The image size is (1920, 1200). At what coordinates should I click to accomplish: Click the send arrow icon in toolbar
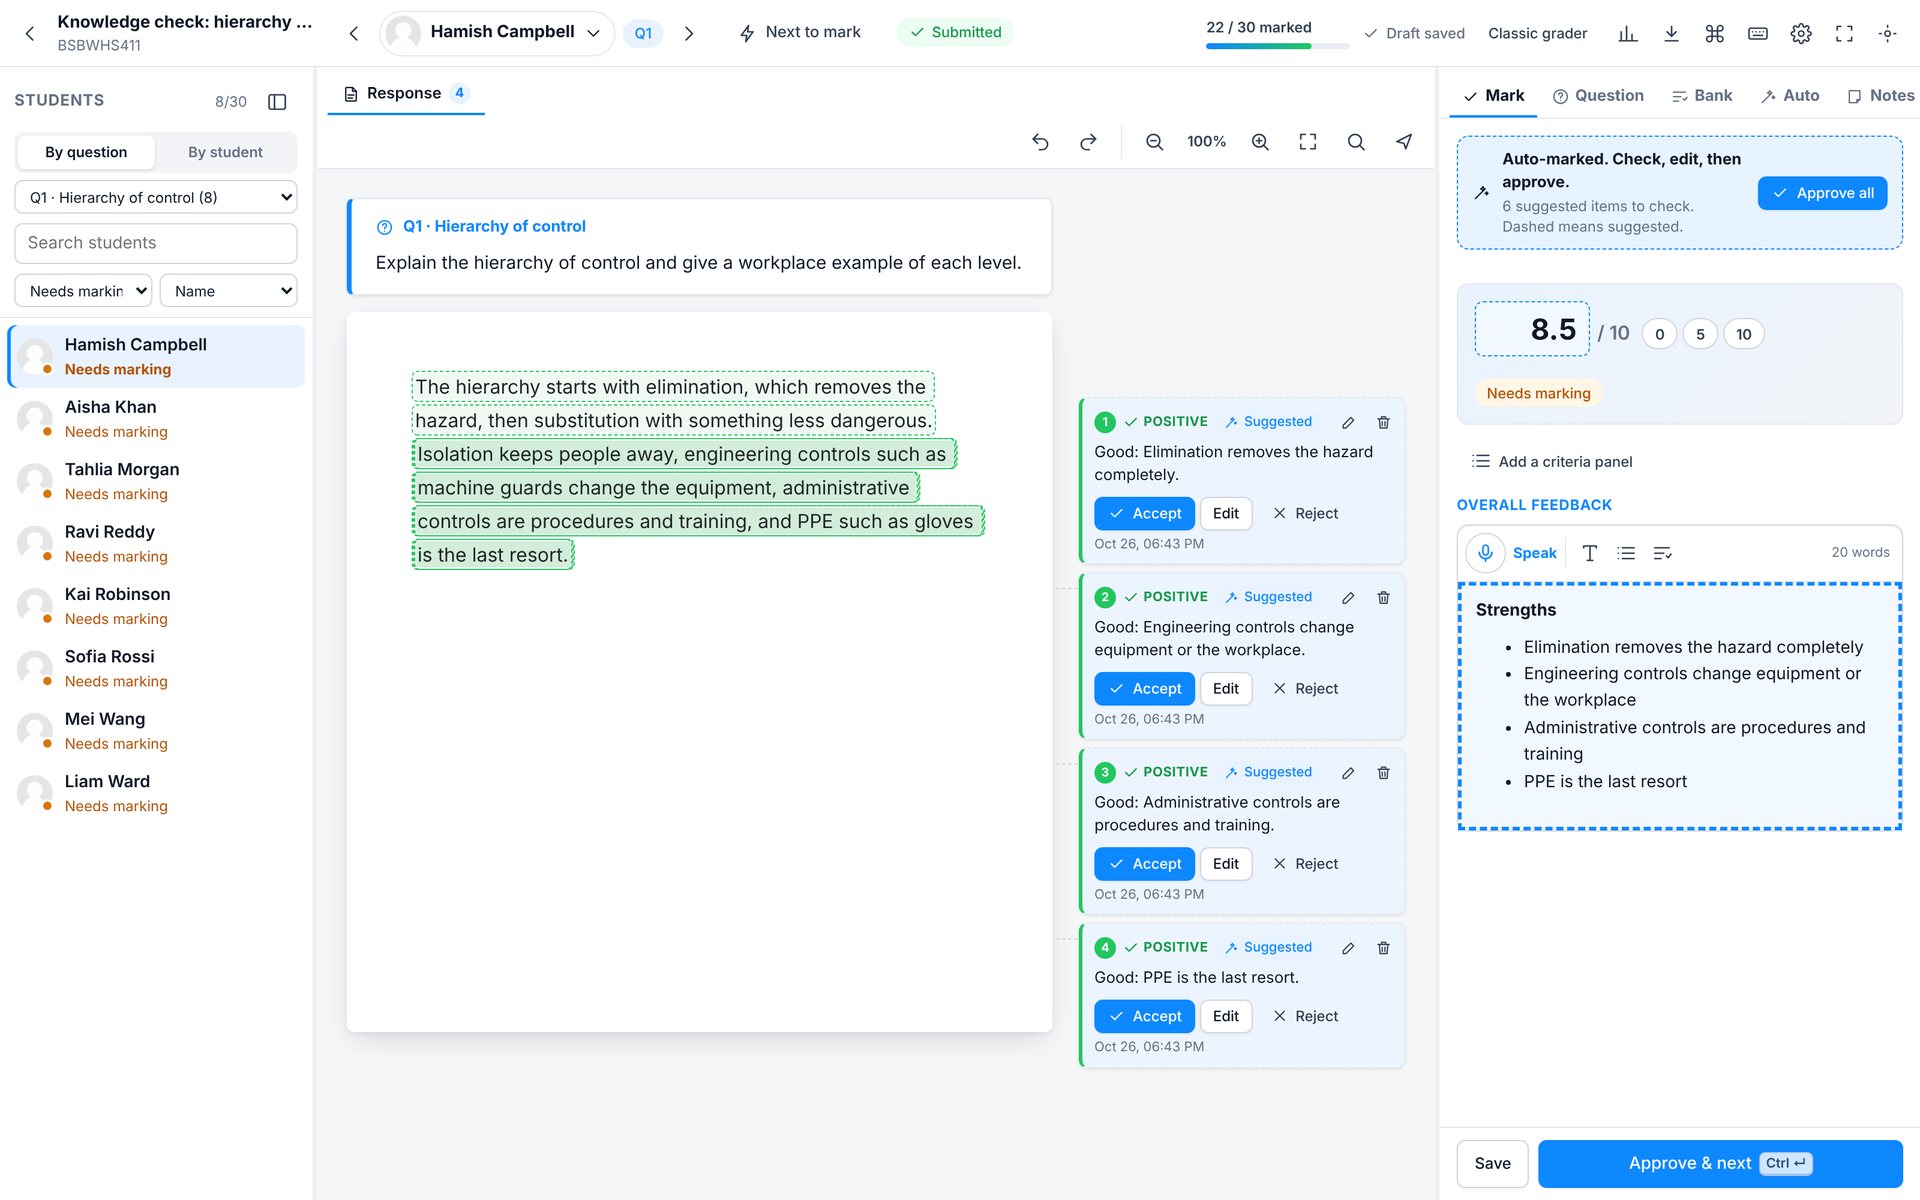pyautogui.click(x=1404, y=142)
